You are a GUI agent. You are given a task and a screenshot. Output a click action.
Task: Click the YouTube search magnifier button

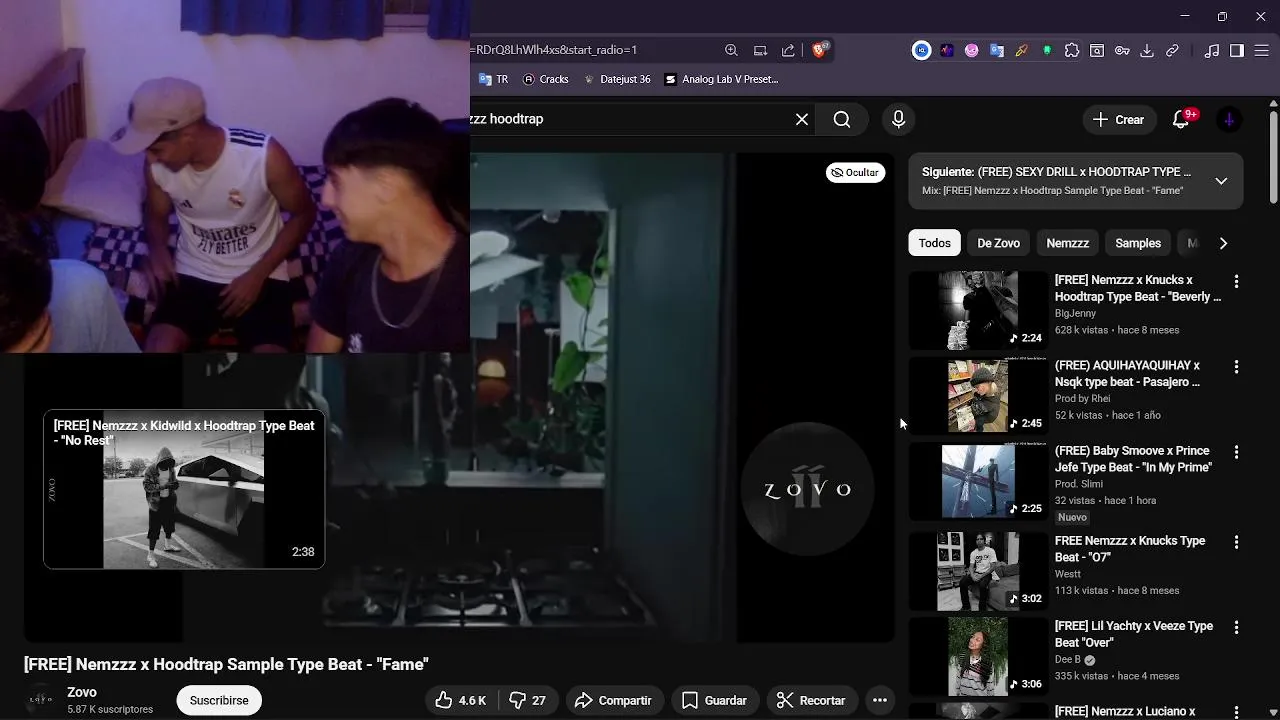pyautogui.click(x=842, y=119)
